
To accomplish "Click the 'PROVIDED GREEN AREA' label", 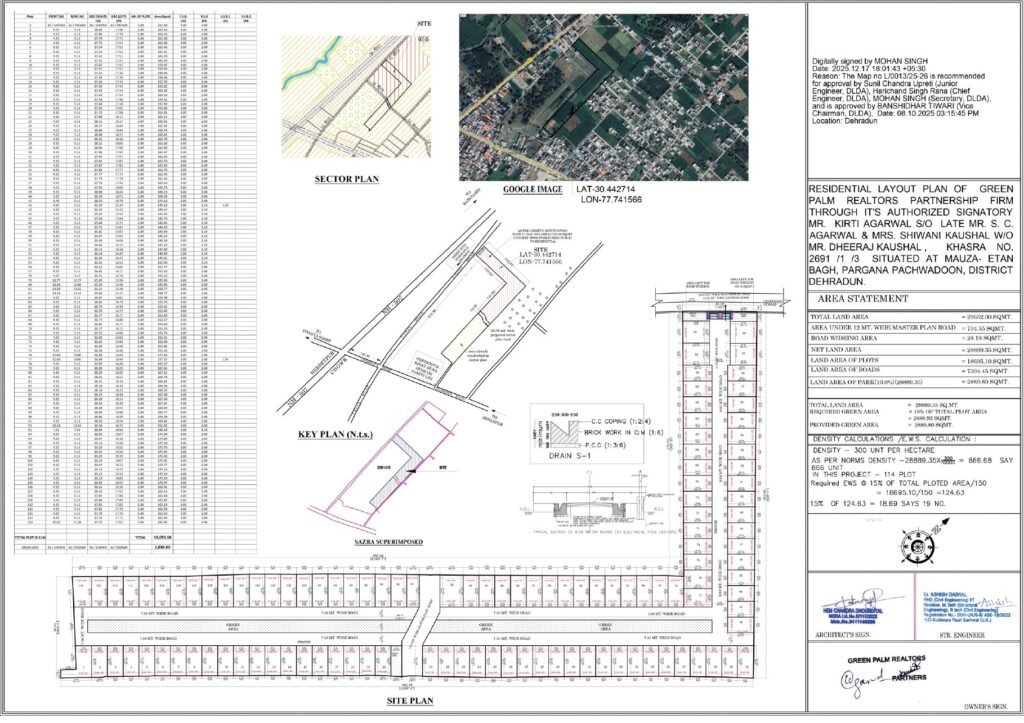I will pos(842,425).
